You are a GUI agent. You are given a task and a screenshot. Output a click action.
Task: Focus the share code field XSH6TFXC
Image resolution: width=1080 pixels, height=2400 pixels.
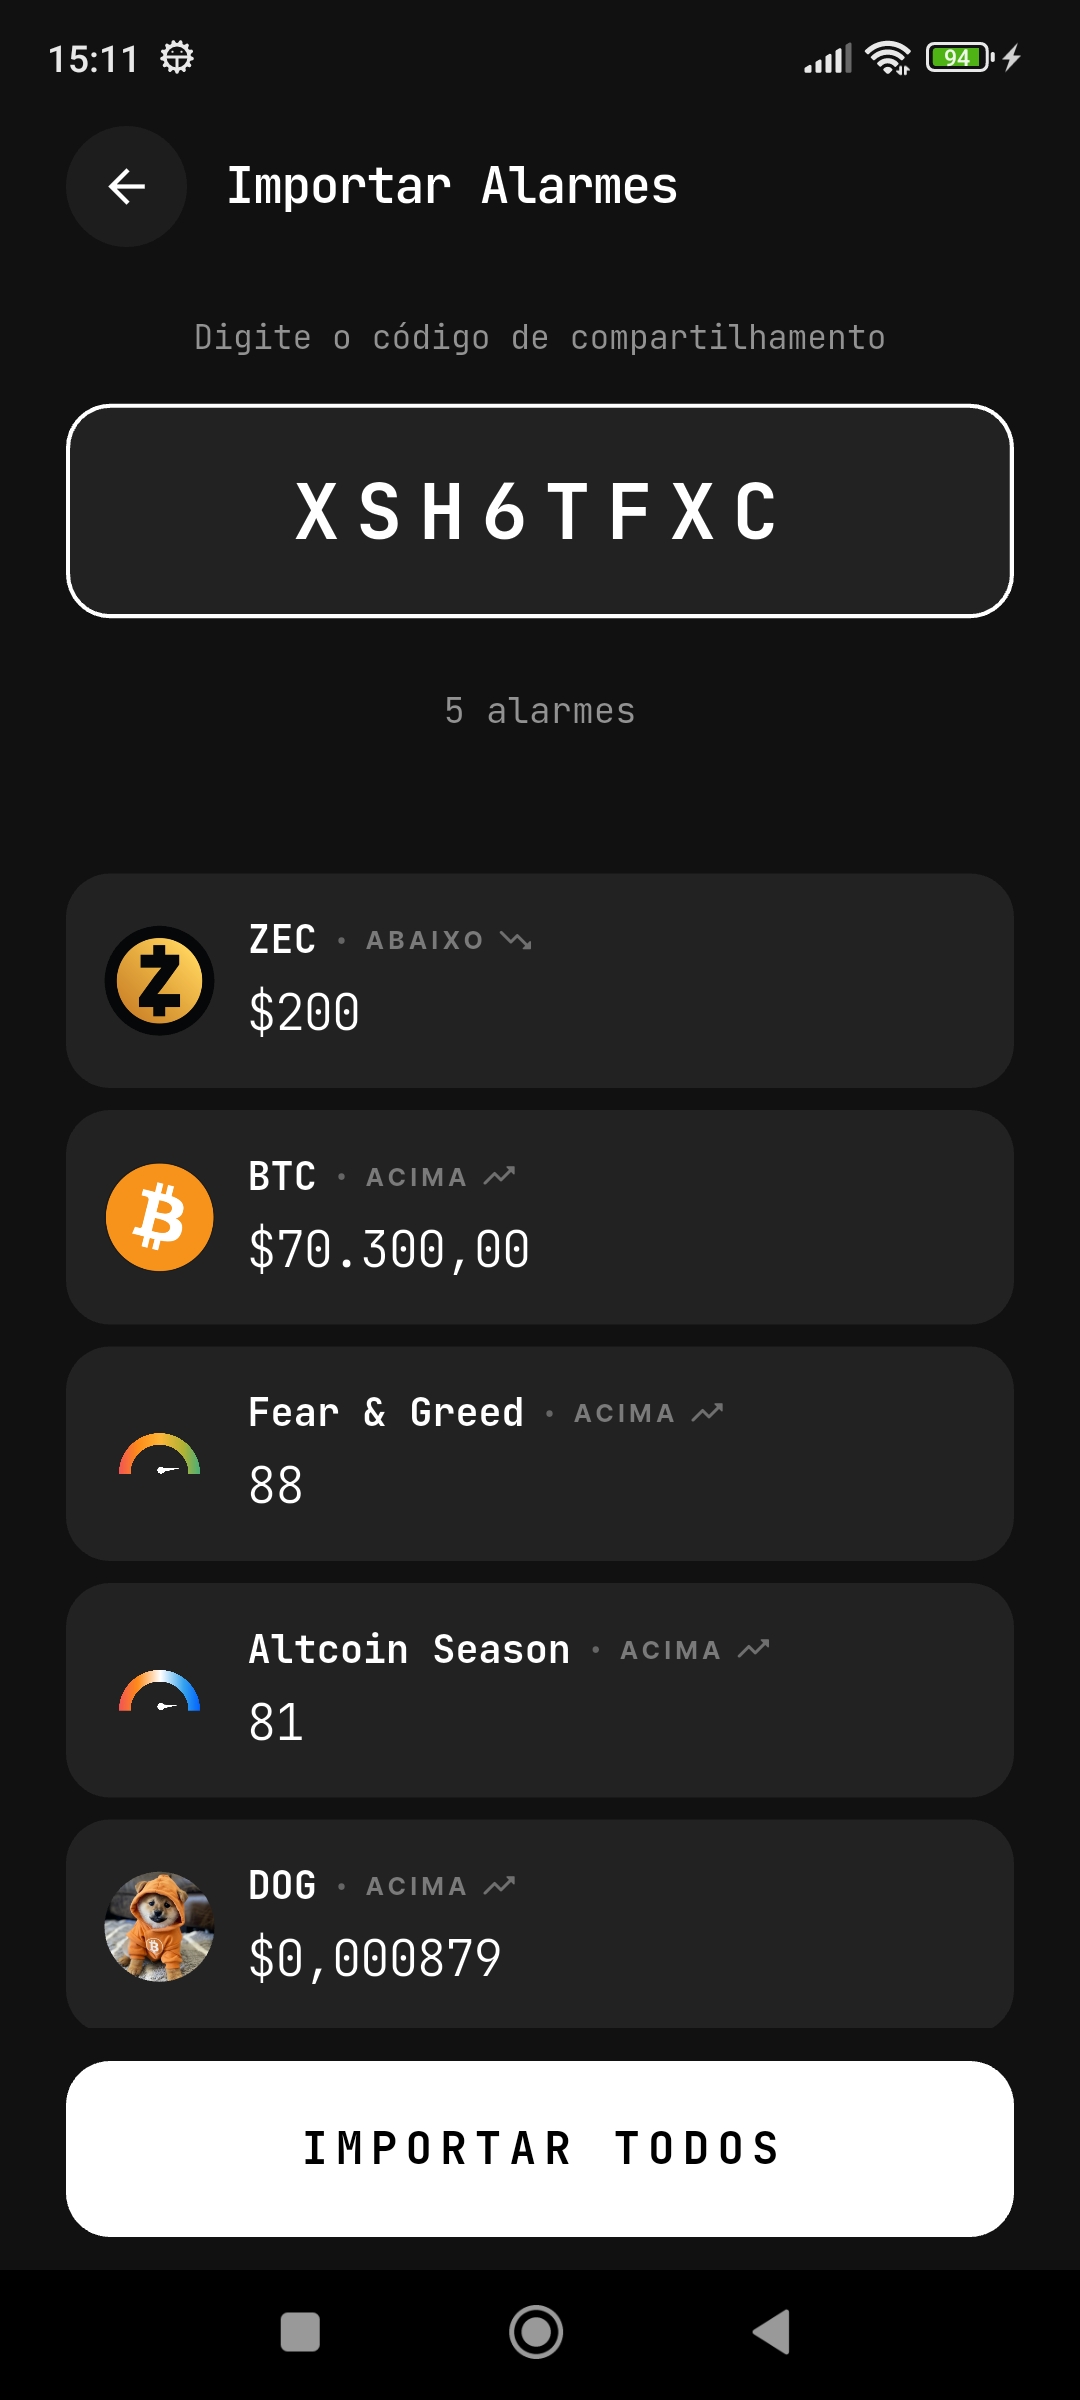(x=540, y=511)
